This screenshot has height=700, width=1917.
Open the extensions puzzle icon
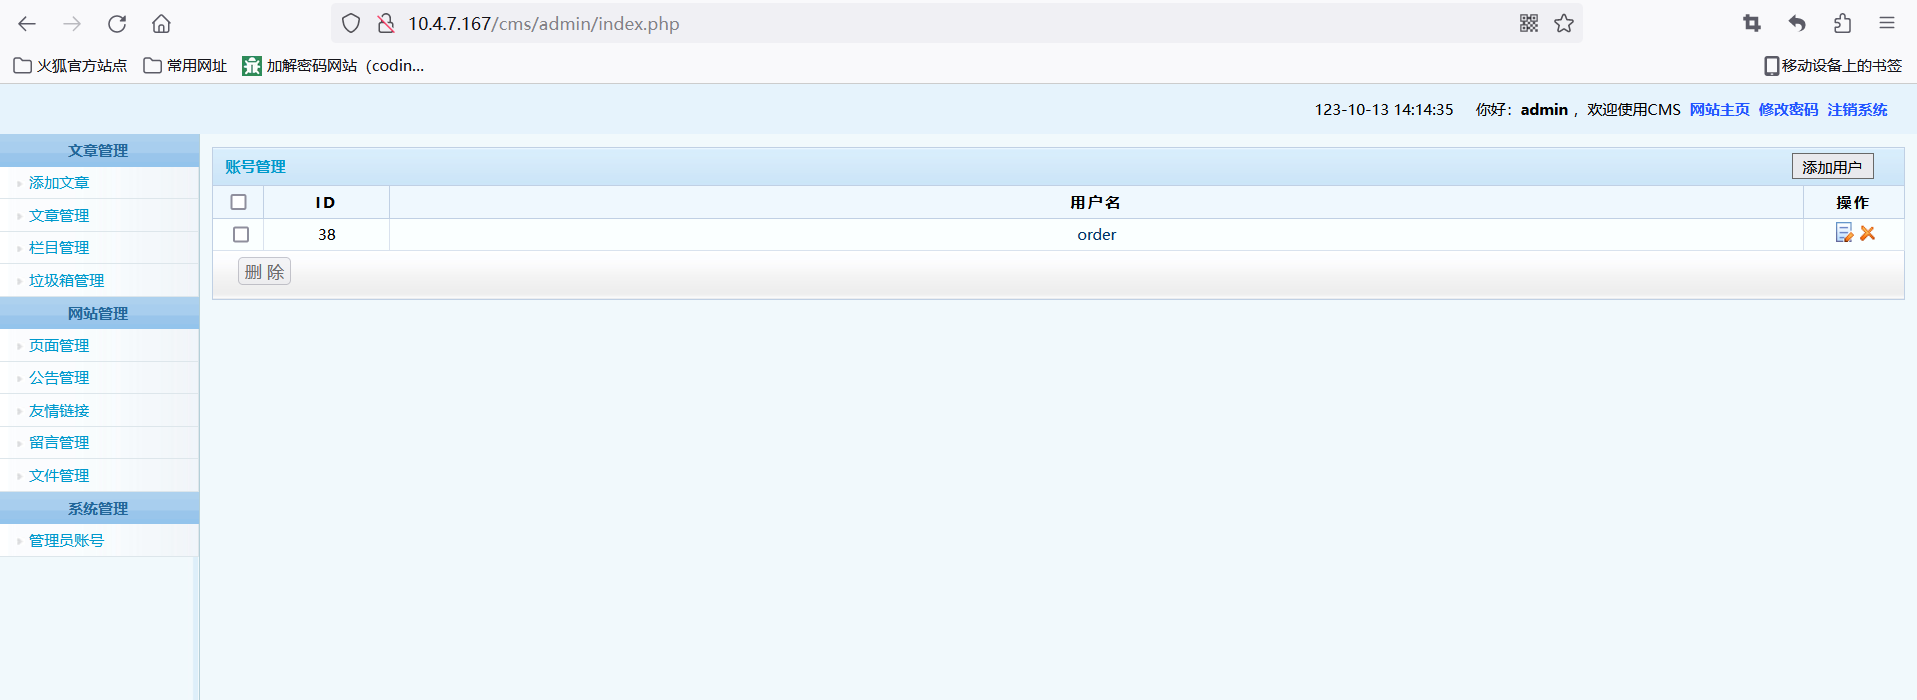click(1842, 23)
